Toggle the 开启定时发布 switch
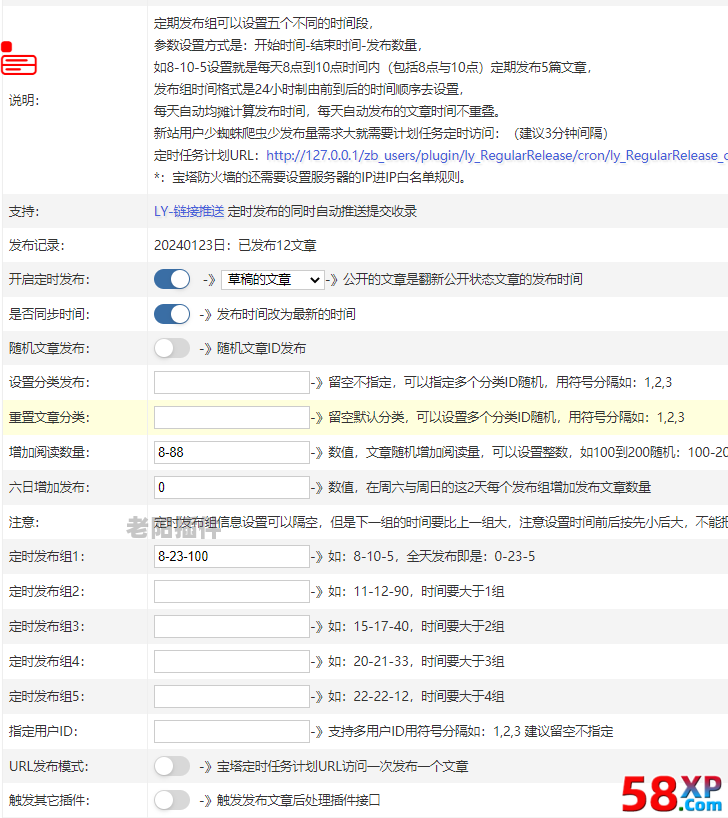728x818 pixels. point(172,280)
